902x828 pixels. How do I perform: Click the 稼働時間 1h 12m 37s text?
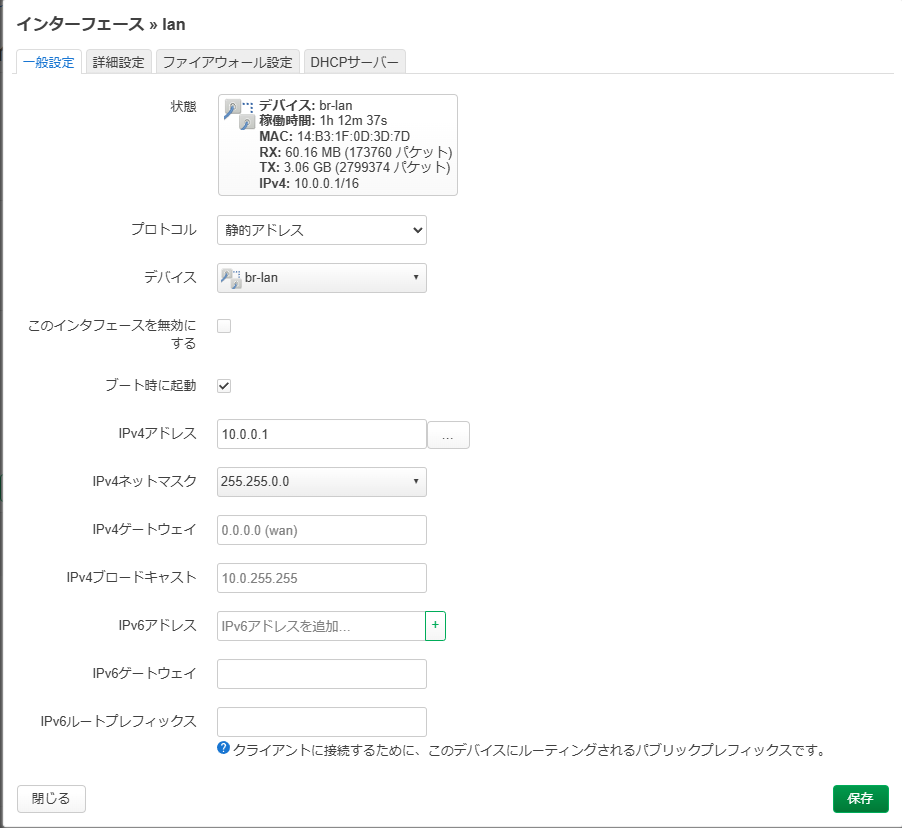(323, 121)
